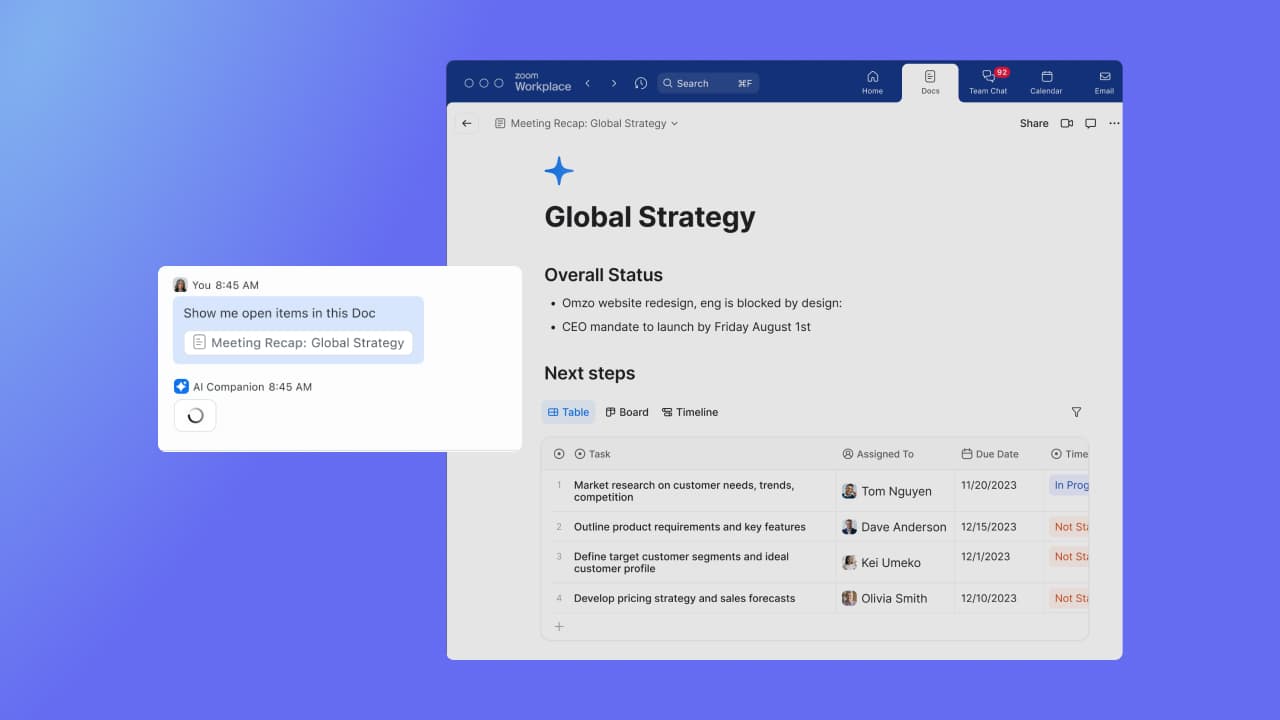Viewport: 1280px width, 720px height.
Task: Open the Meeting Recap document chip in chat
Action: pyautogui.click(x=298, y=342)
